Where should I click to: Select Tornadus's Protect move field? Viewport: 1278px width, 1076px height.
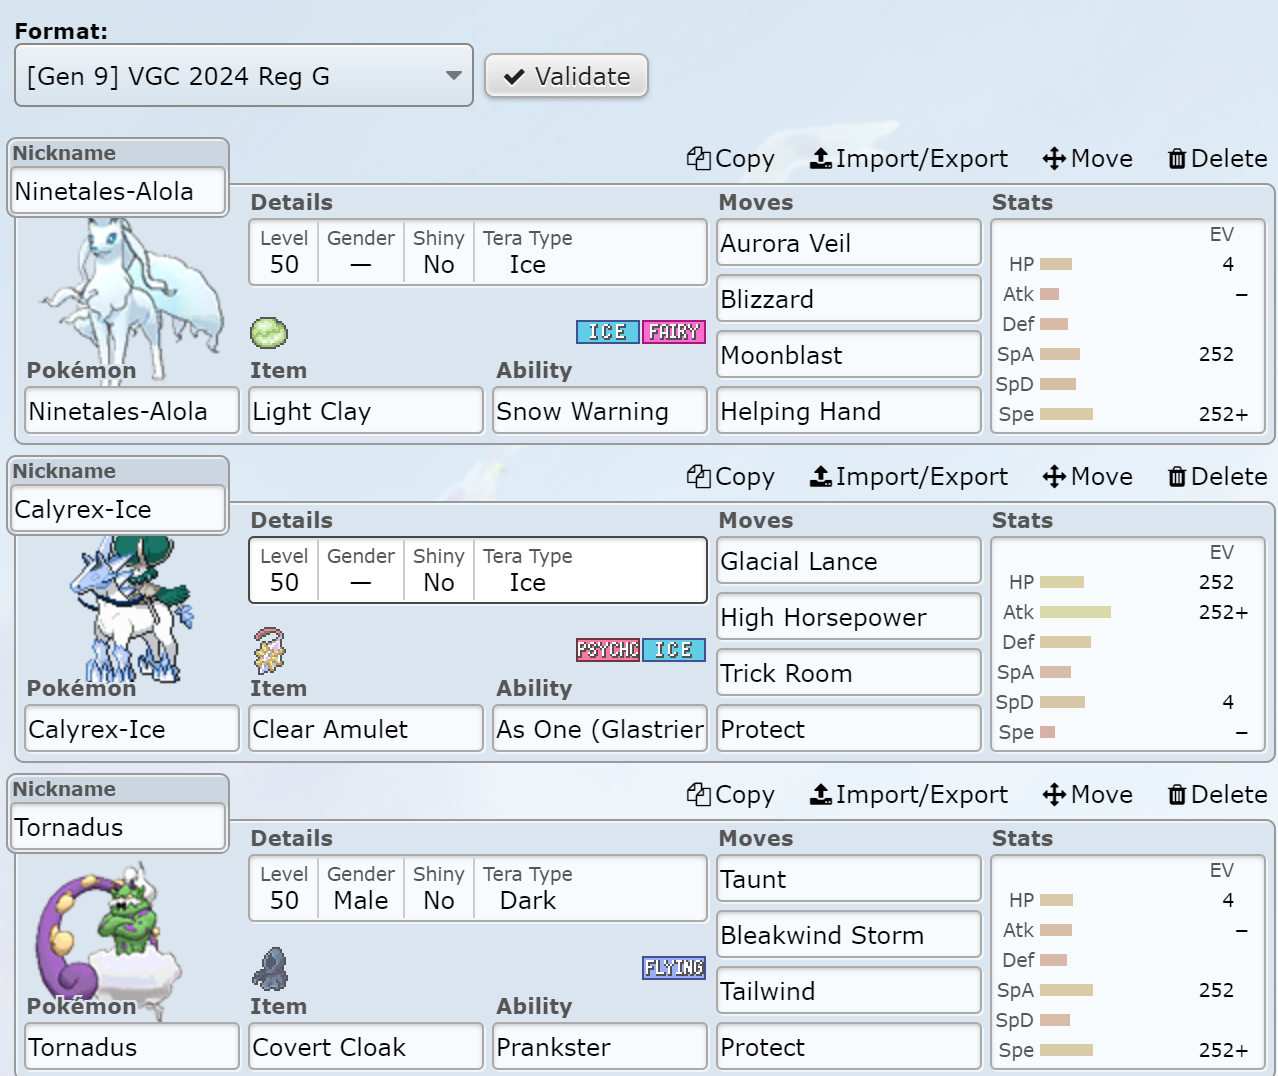[x=849, y=1047]
